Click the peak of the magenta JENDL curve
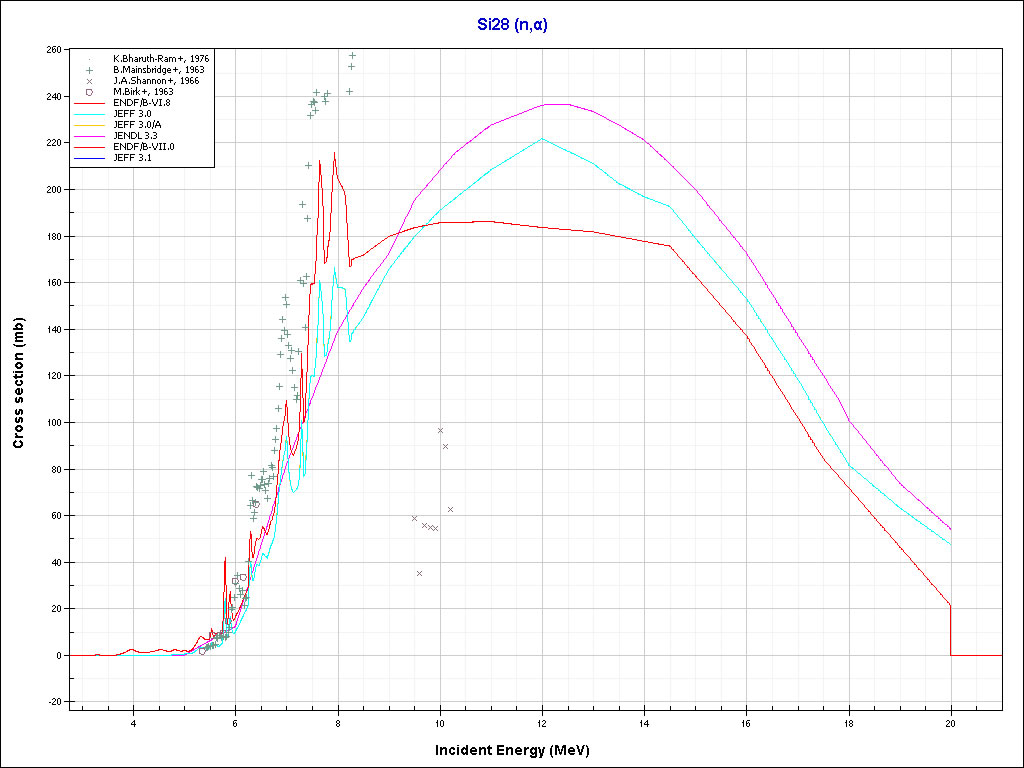1024x768 pixels. (555, 104)
